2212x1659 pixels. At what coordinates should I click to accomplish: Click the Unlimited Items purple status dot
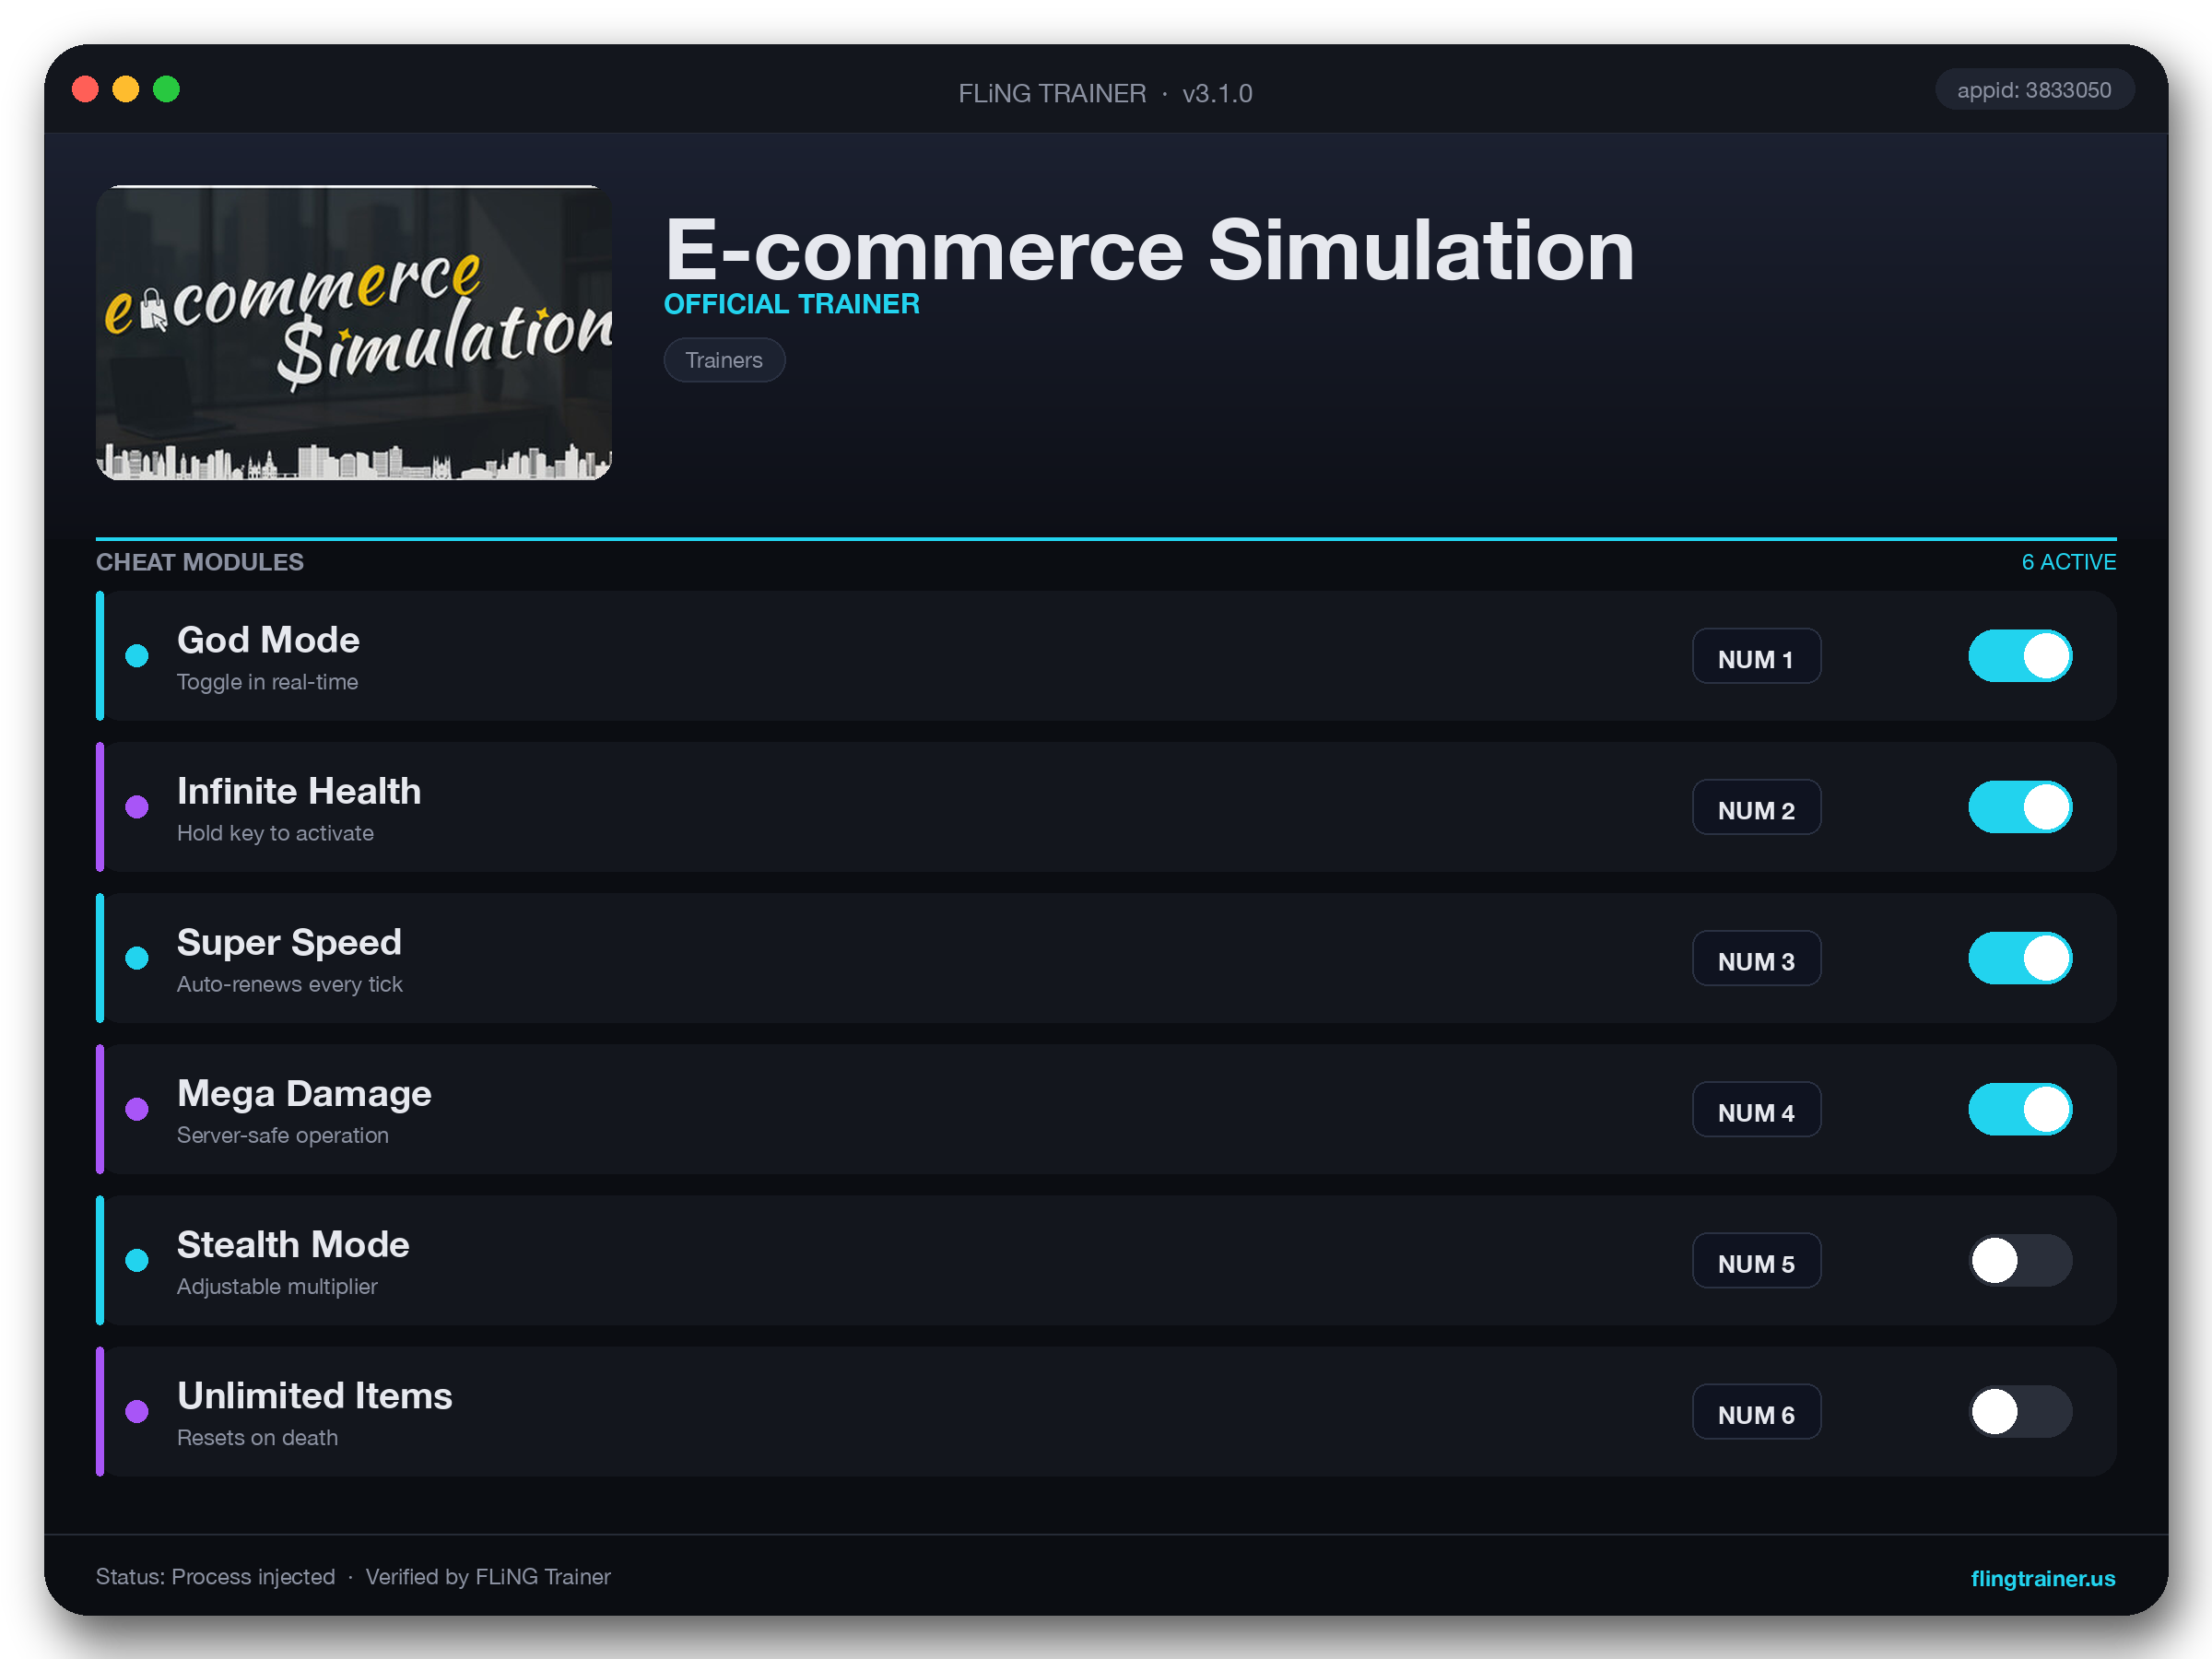tap(137, 1411)
